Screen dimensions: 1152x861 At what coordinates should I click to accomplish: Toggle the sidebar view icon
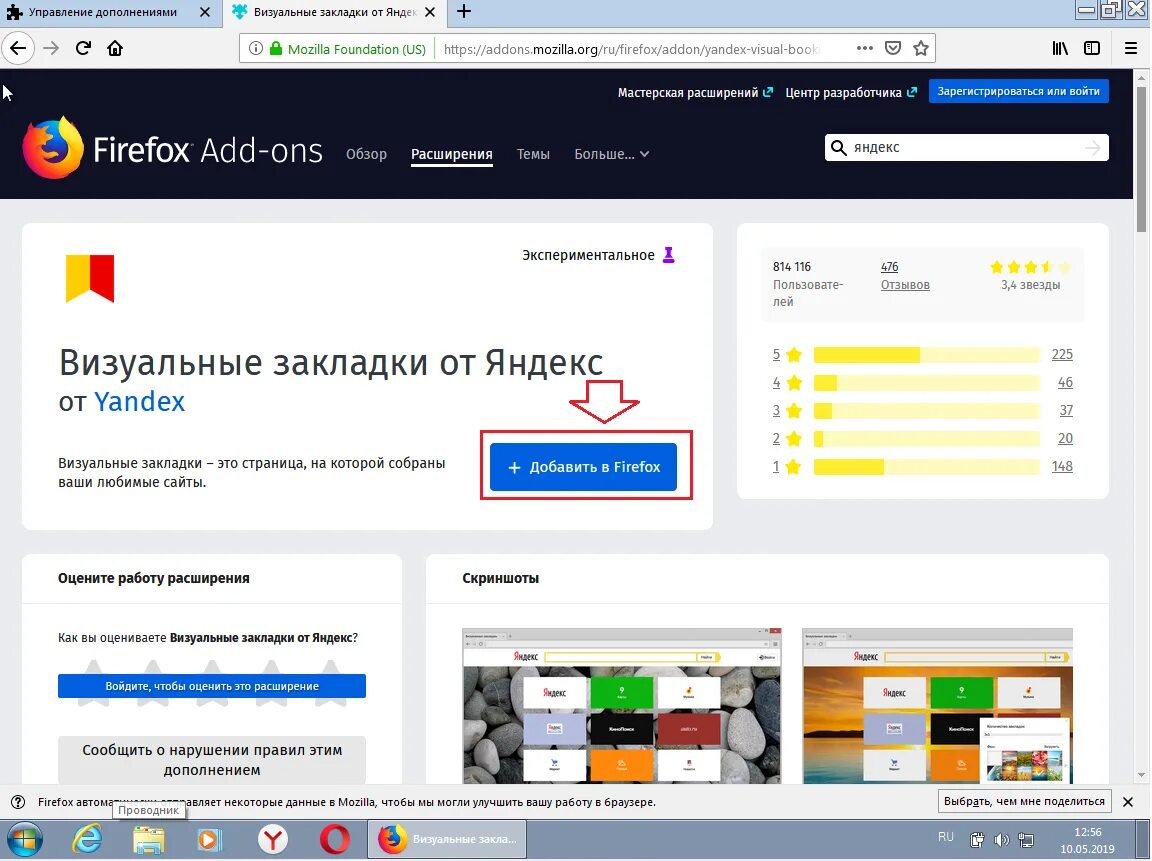click(x=1092, y=48)
